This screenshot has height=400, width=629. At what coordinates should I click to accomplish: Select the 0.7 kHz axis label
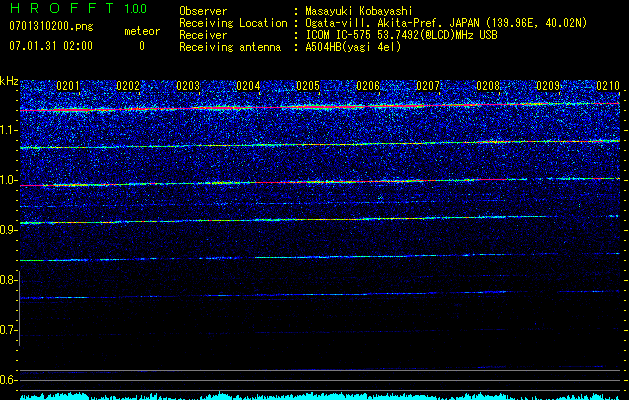[9, 330]
